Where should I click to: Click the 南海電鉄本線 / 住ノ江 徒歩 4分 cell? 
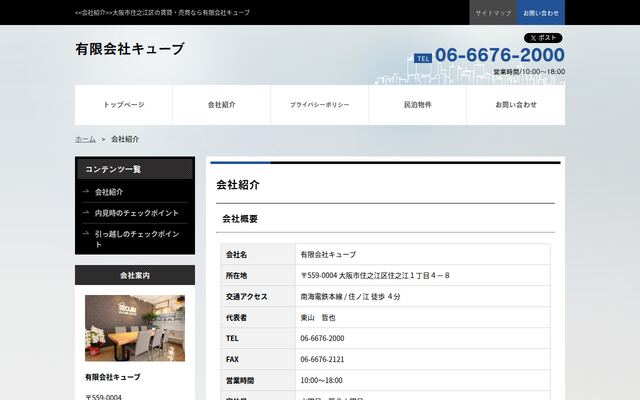point(423,297)
